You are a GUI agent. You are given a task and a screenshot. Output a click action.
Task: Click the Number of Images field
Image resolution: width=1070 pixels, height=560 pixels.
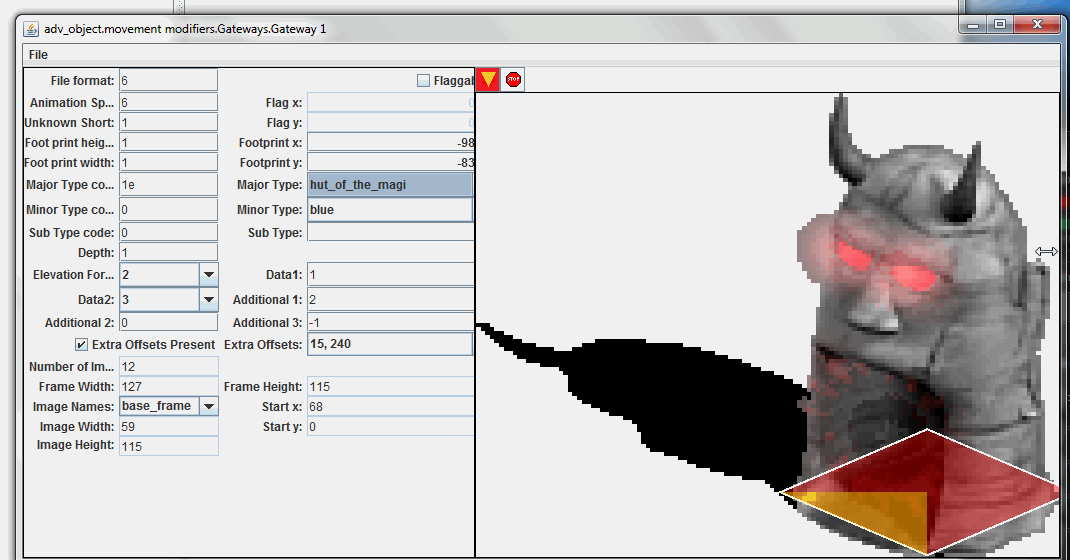click(169, 366)
